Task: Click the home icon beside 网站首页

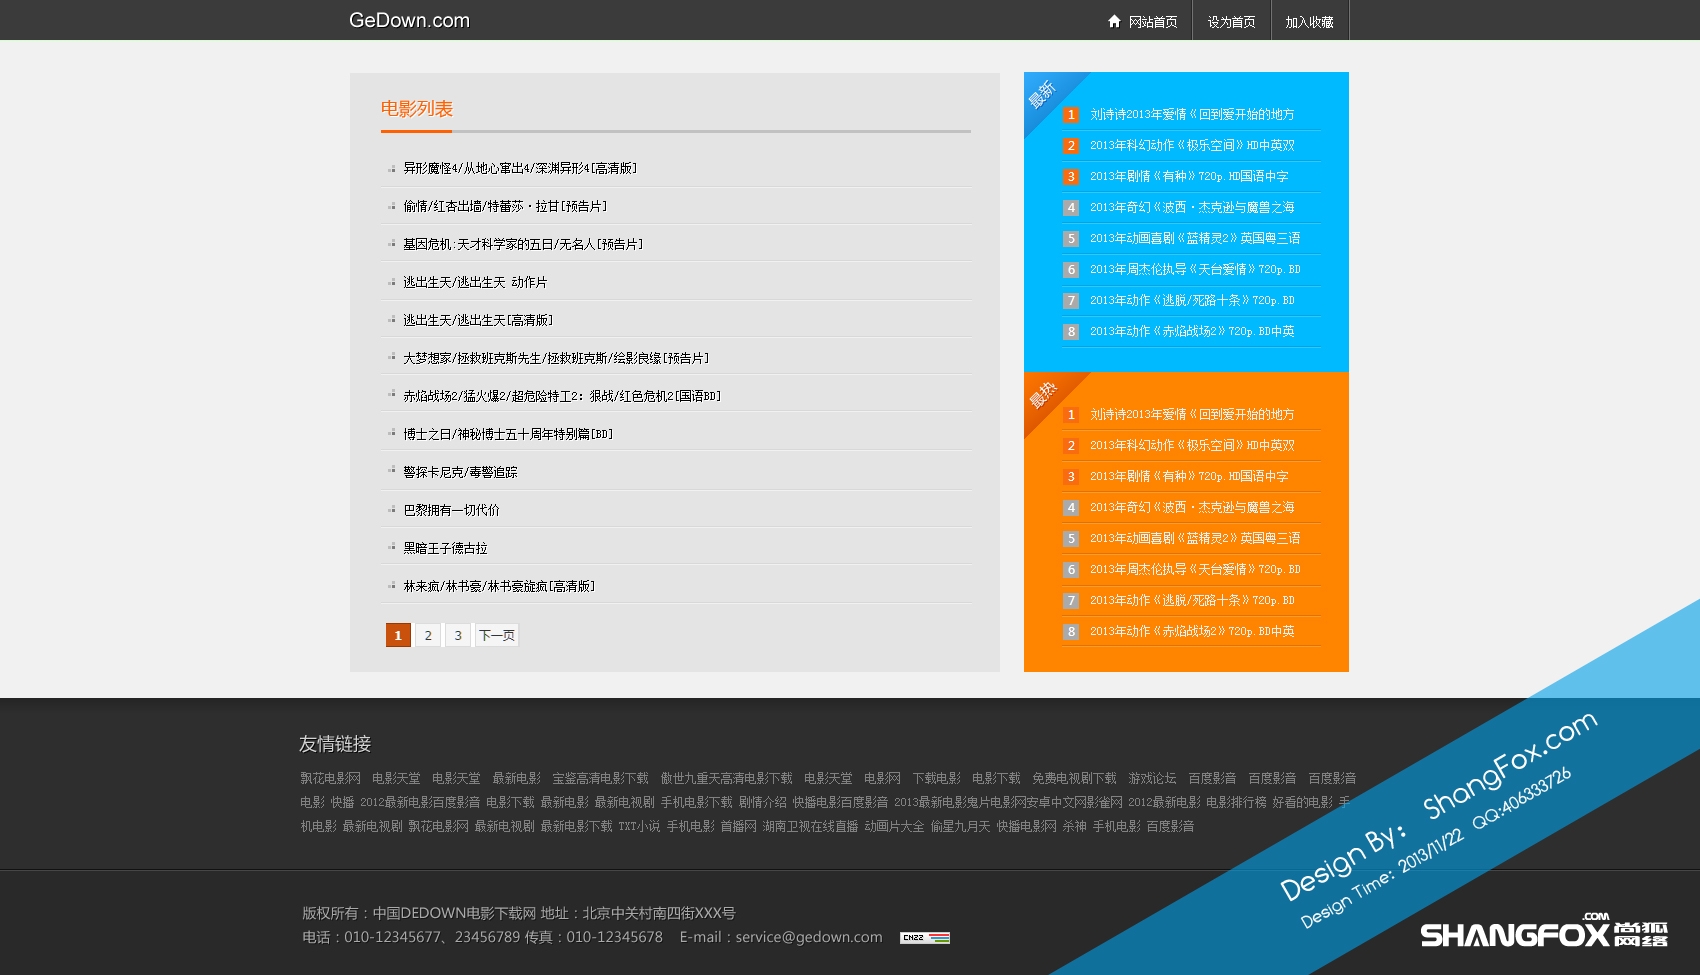Action: point(1114,21)
